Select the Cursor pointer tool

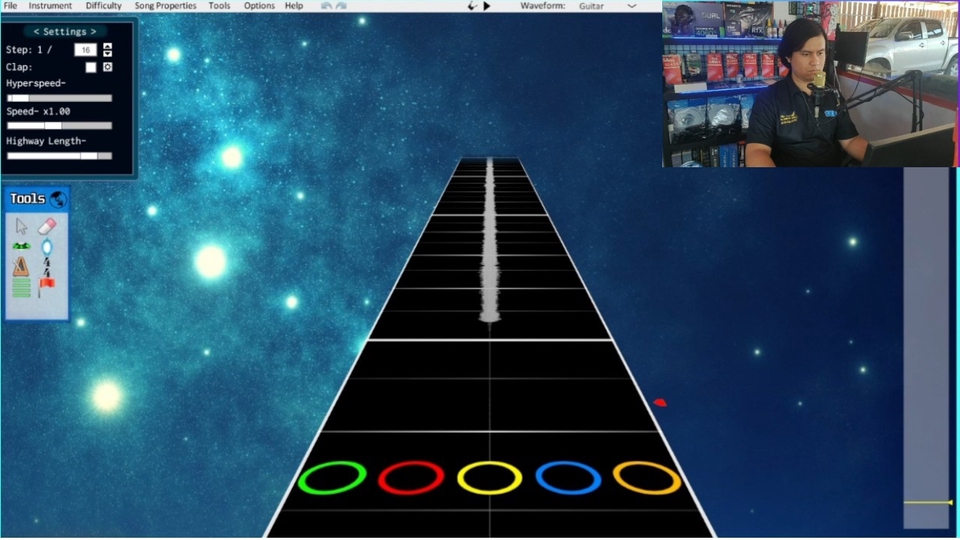[22, 226]
